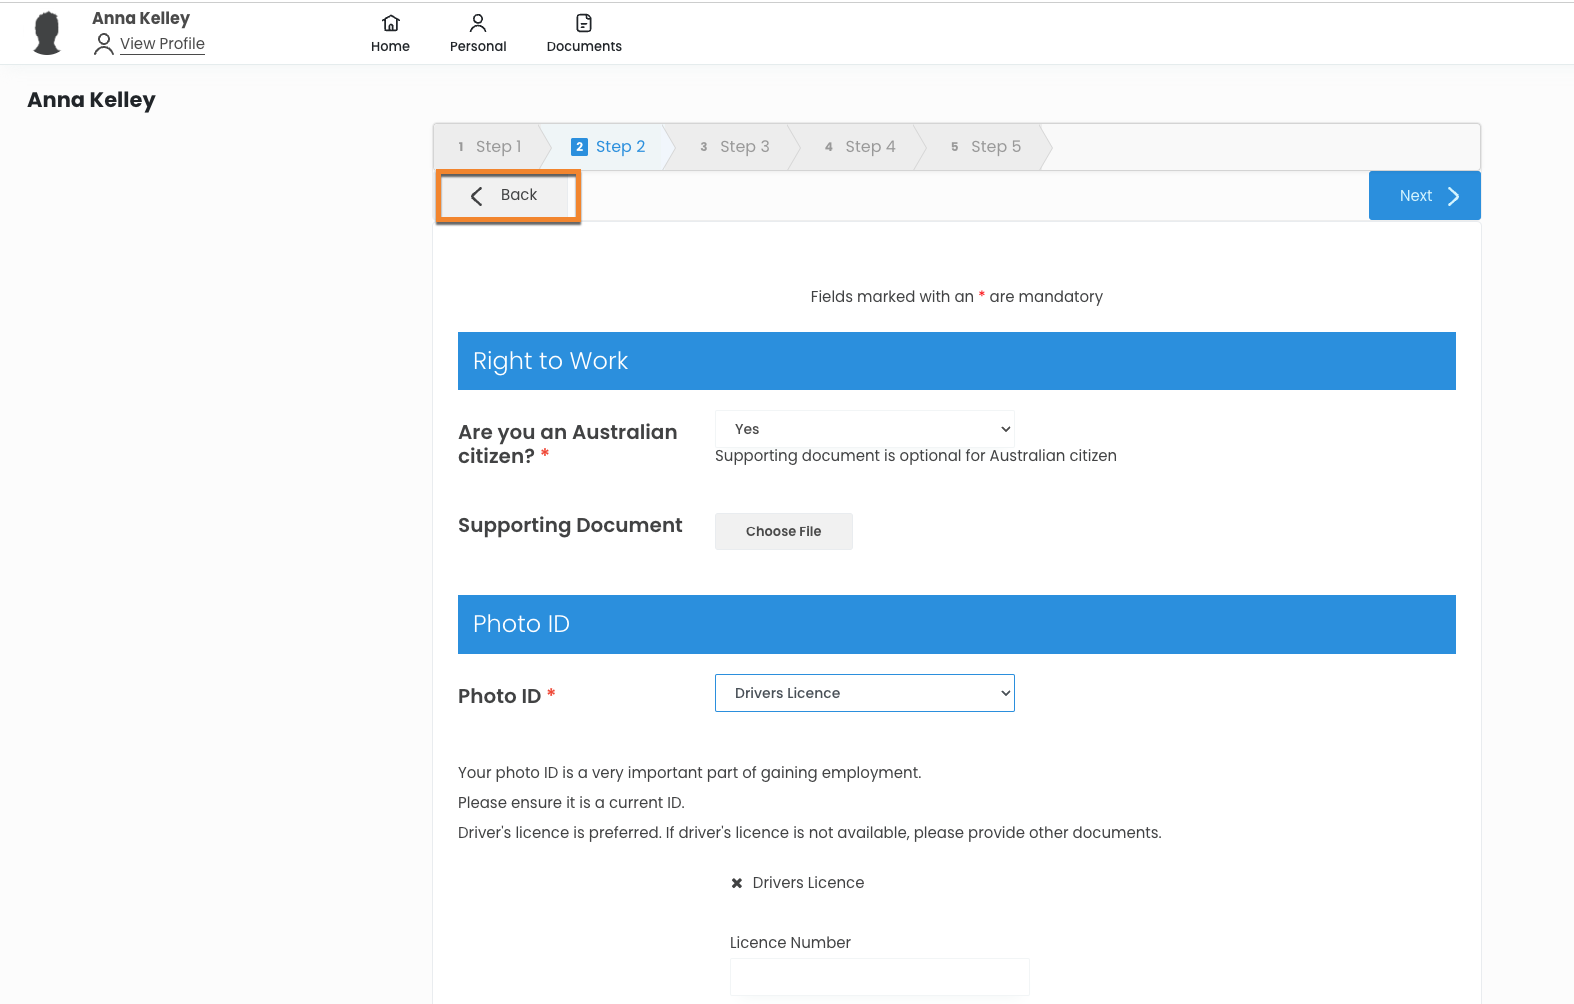
Task: Remove Drivers Licence using the X icon
Action: 737,883
